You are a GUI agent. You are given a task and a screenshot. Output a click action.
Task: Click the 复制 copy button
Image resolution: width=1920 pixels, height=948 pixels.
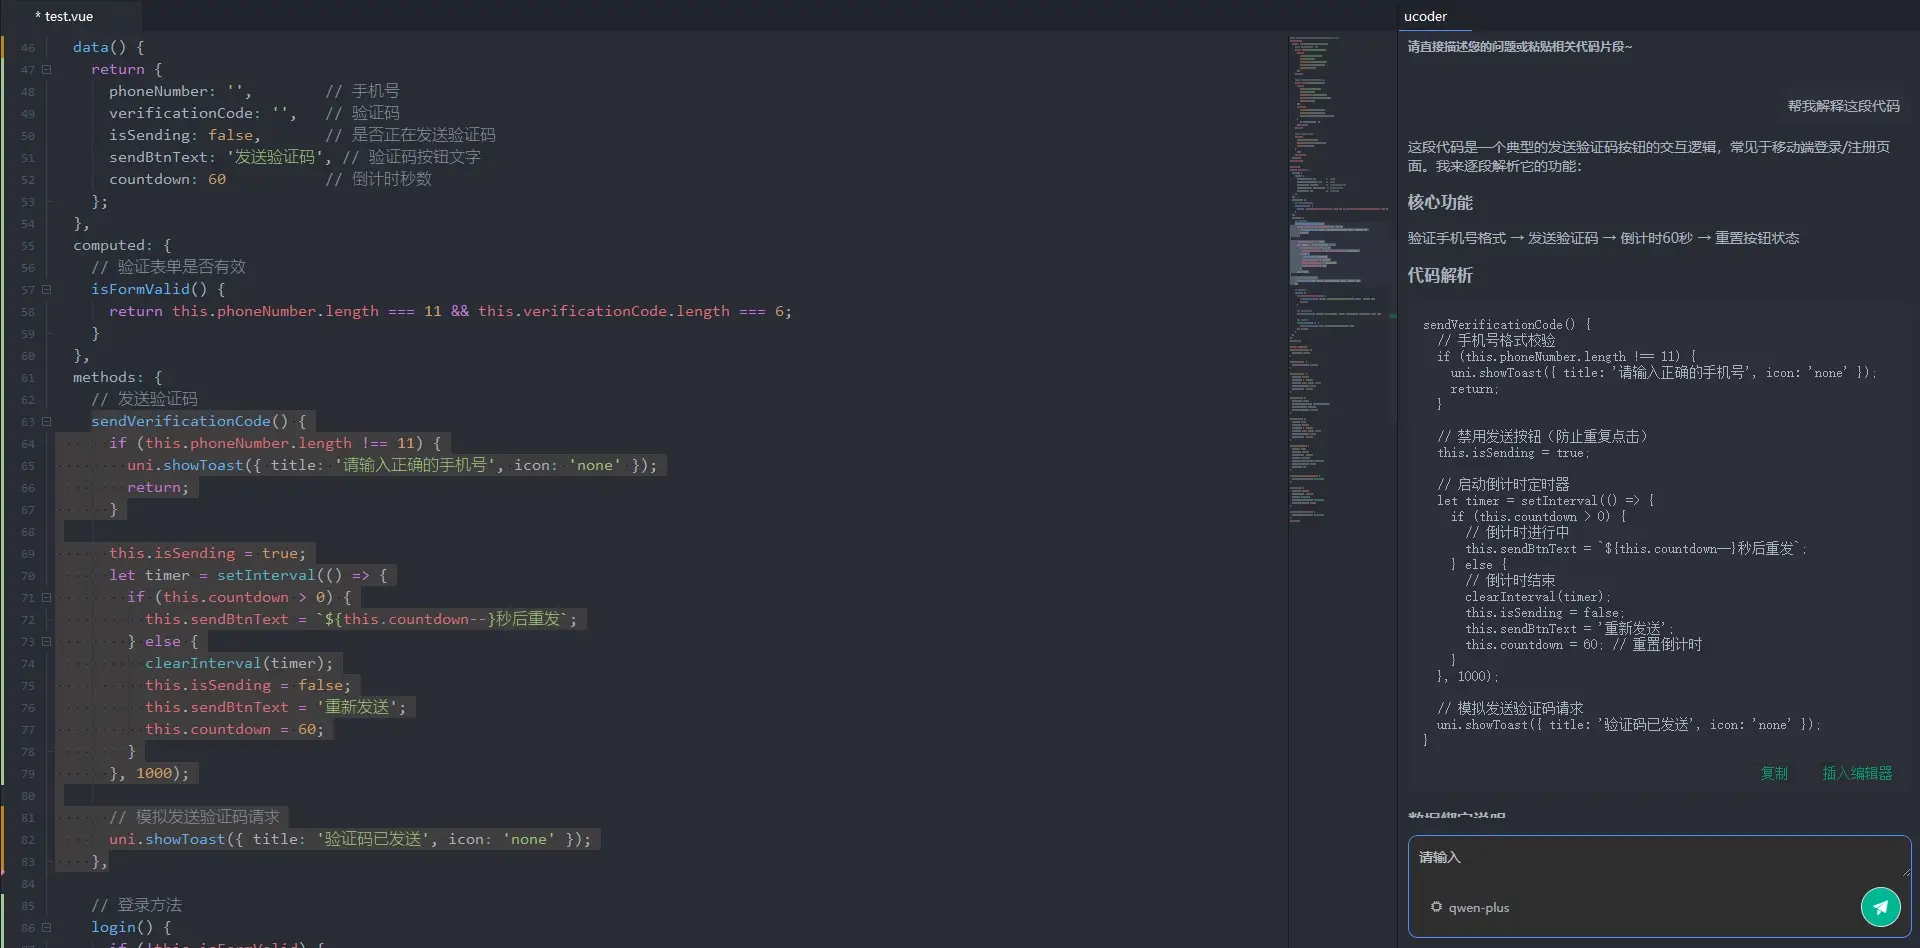tap(1773, 773)
